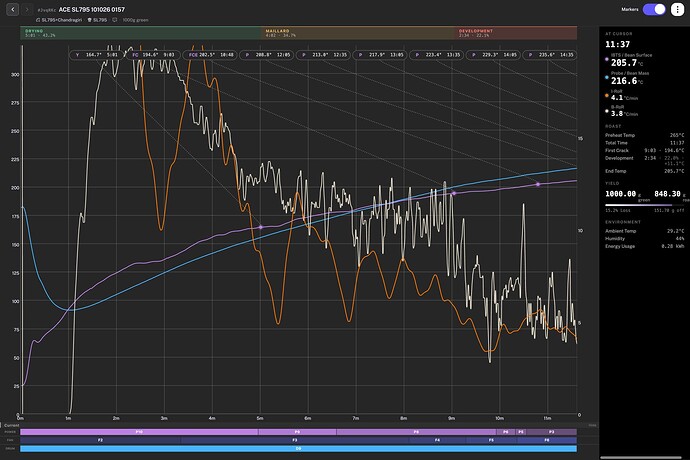Go back using the left arrow button
The width and height of the screenshot is (690, 460).
(x=13, y=9)
